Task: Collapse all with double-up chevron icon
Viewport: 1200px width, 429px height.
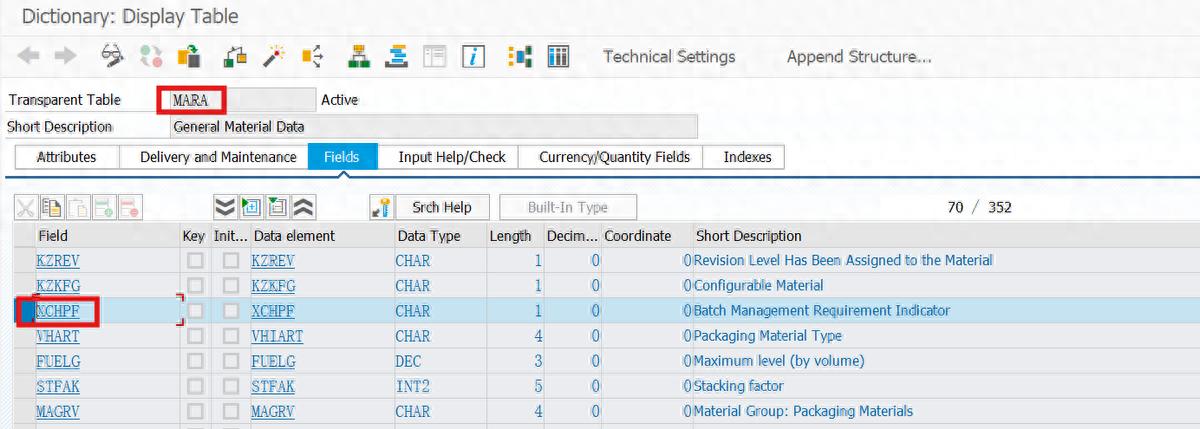Action: tap(303, 207)
